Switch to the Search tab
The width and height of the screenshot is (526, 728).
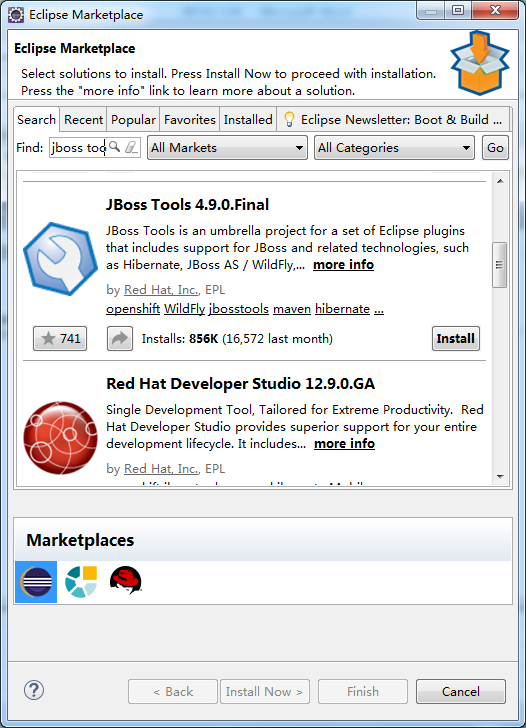(x=36, y=119)
